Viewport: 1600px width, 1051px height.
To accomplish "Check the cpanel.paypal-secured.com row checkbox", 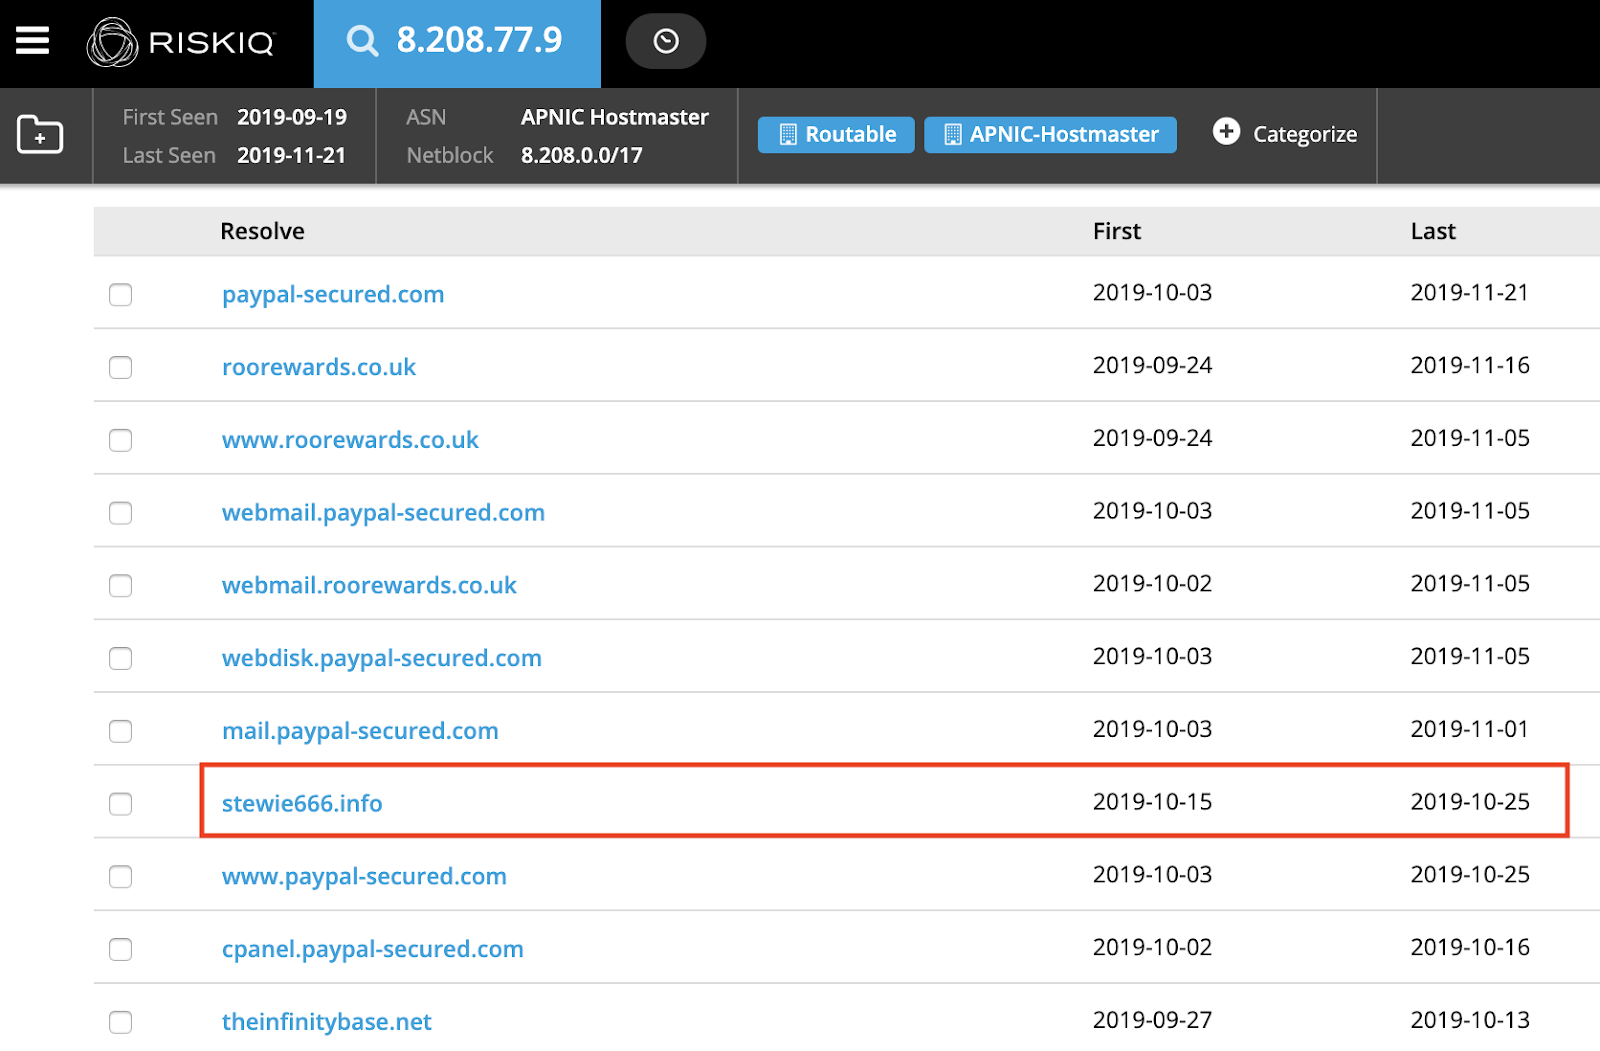I will coord(120,950).
